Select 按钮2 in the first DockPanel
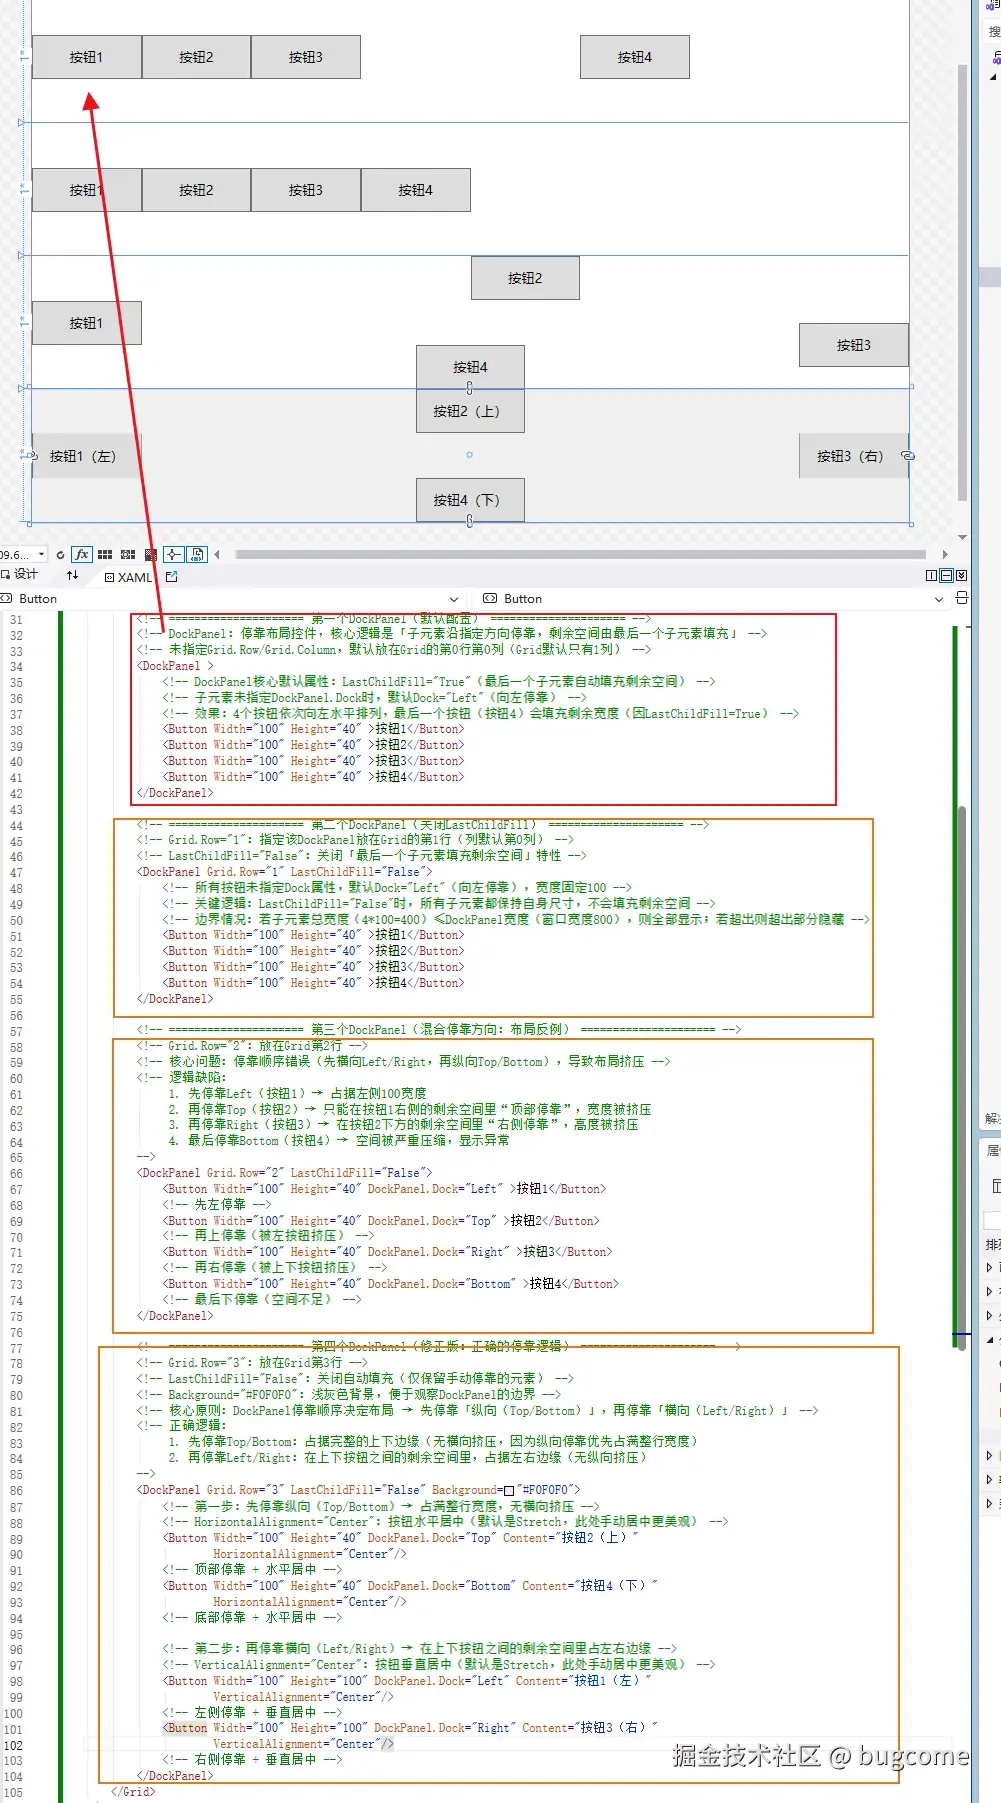The width and height of the screenshot is (1001, 1803). pyautogui.click(x=196, y=57)
